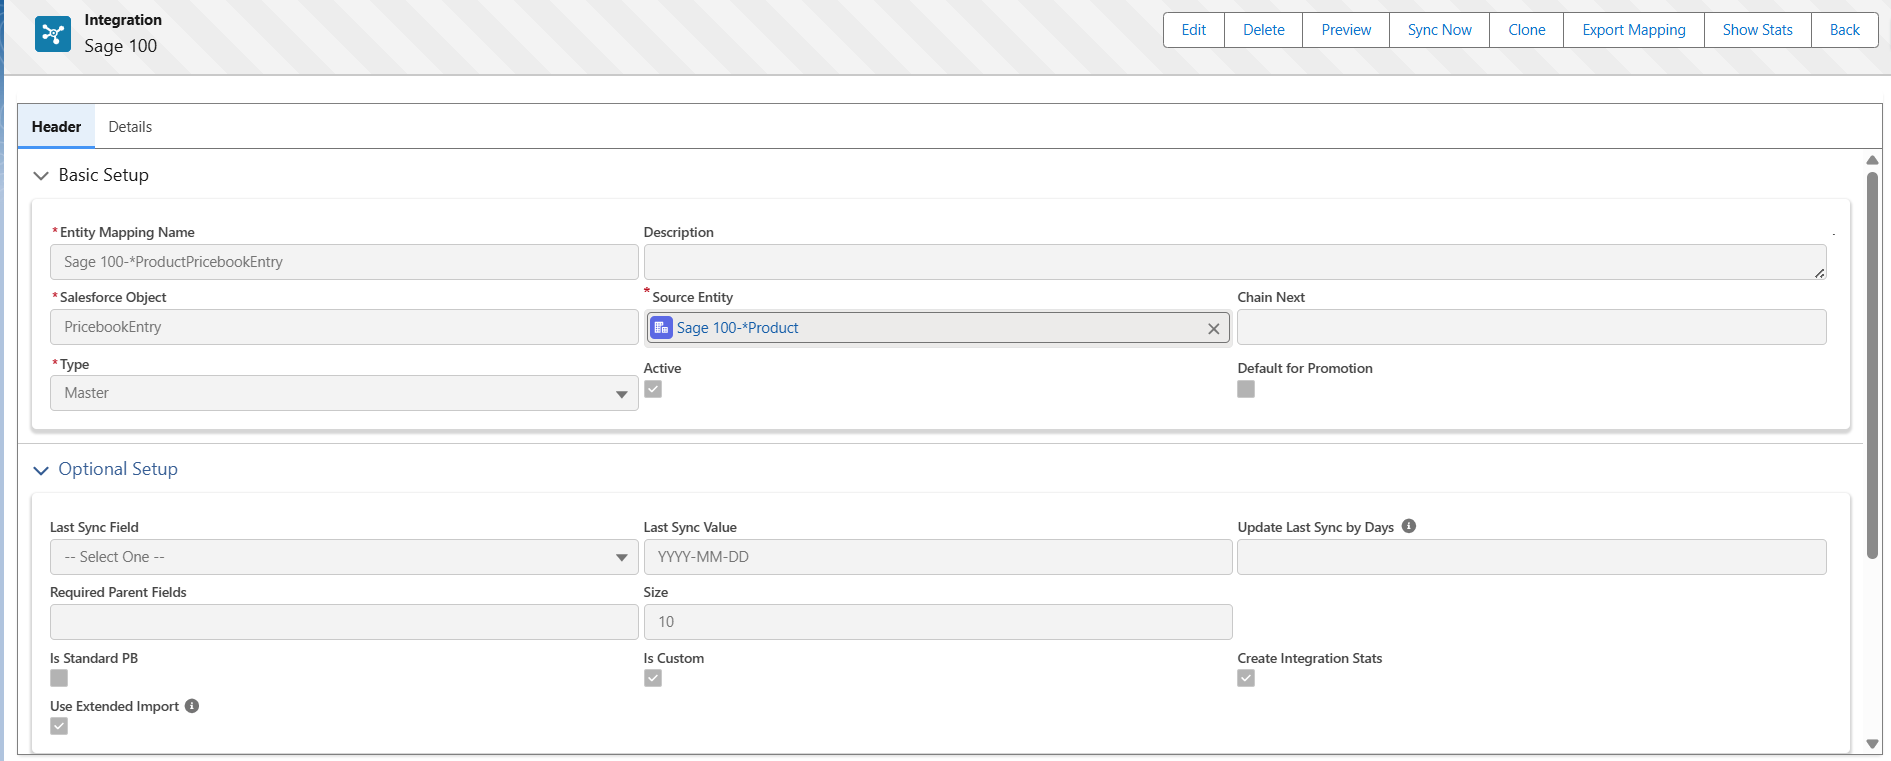Switch to the Details tab
The image size is (1891, 761).
click(x=130, y=127)
